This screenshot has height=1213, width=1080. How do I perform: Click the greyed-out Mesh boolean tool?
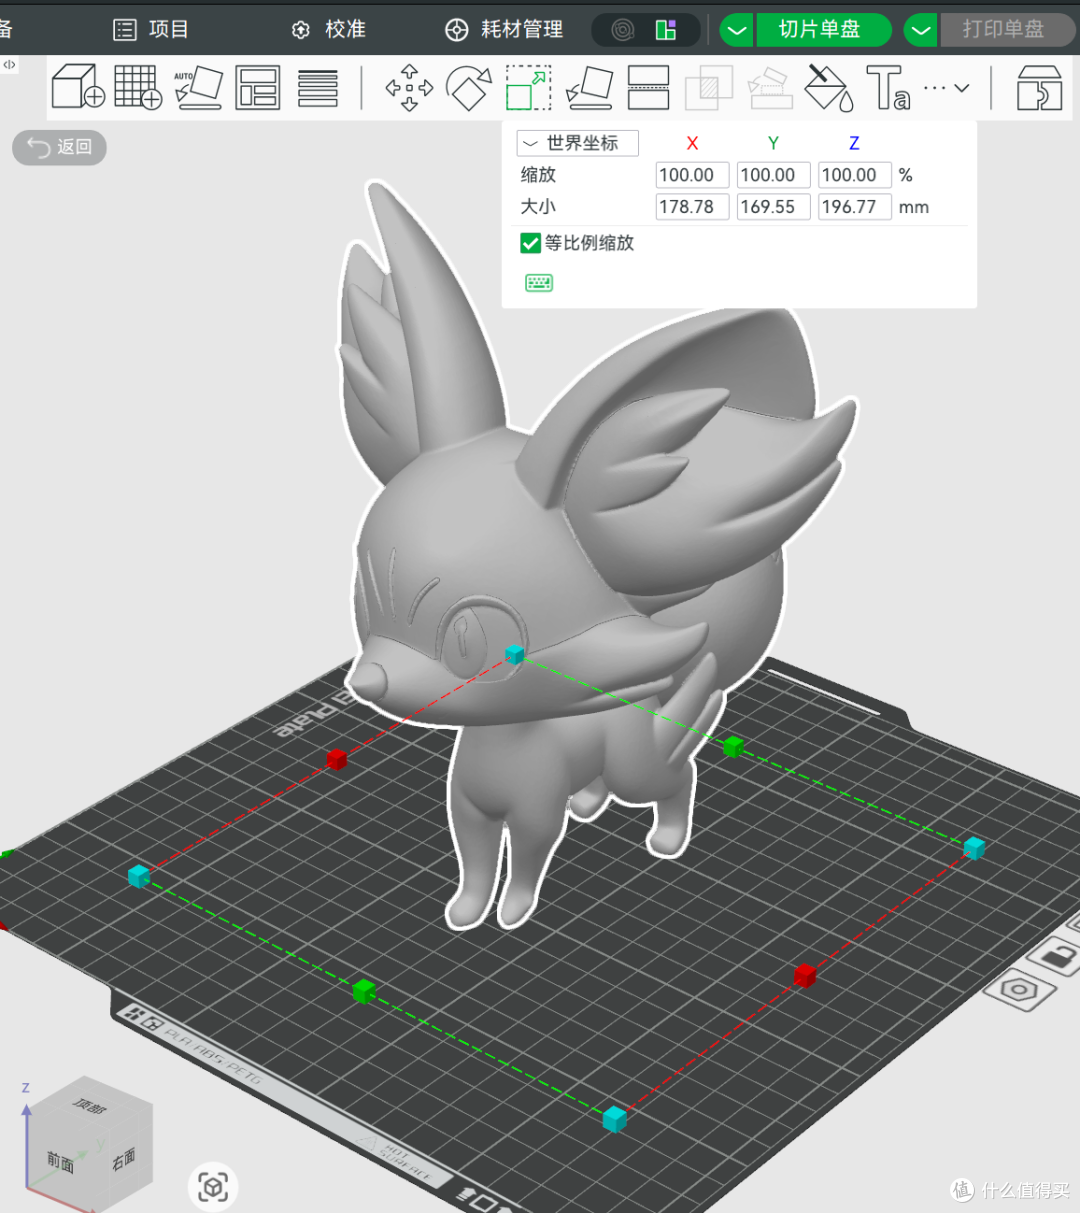click(709, 88)
